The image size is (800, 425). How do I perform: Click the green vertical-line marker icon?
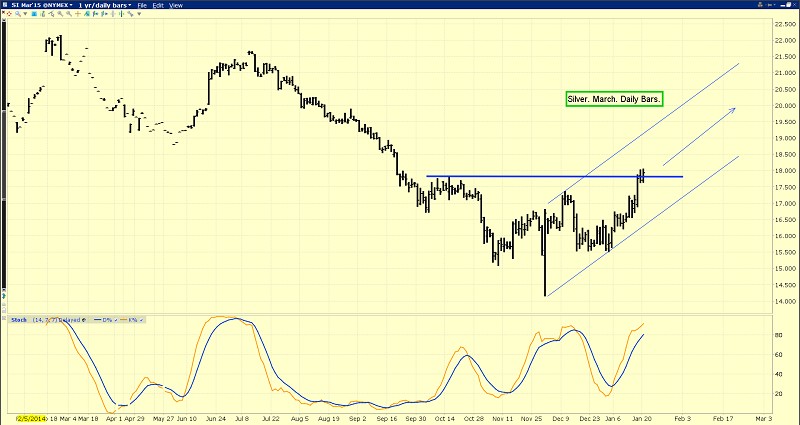click(x=121, y=14)
